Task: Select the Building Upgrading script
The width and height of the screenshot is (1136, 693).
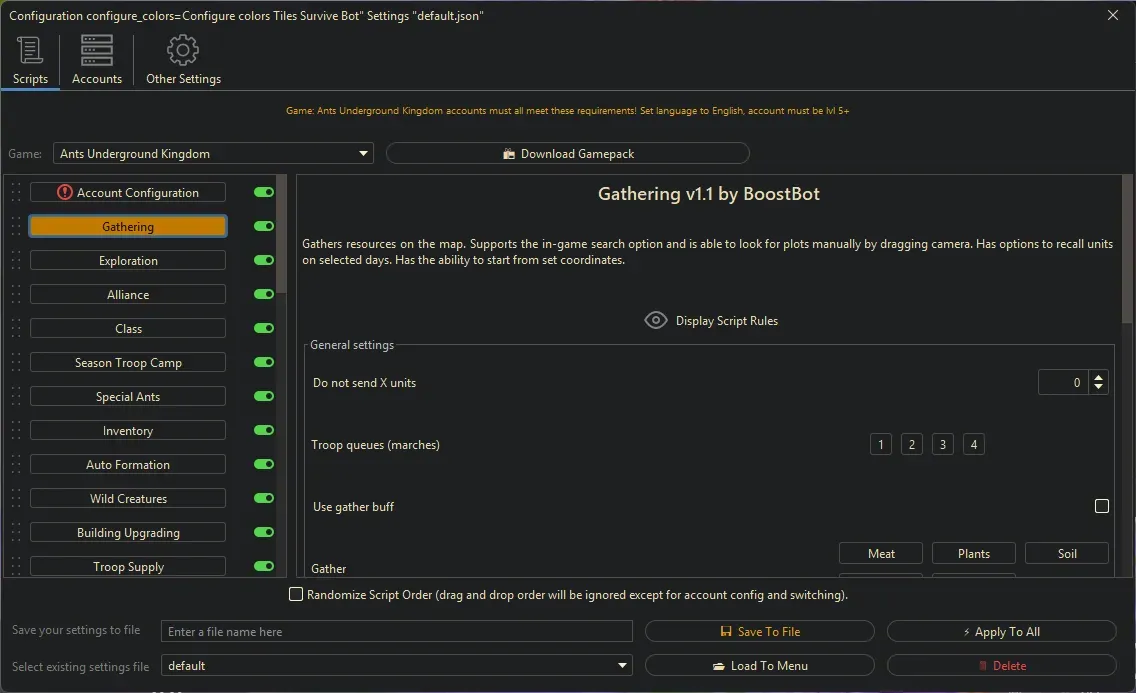Action: pyautogui.click(x=128, y=533)
